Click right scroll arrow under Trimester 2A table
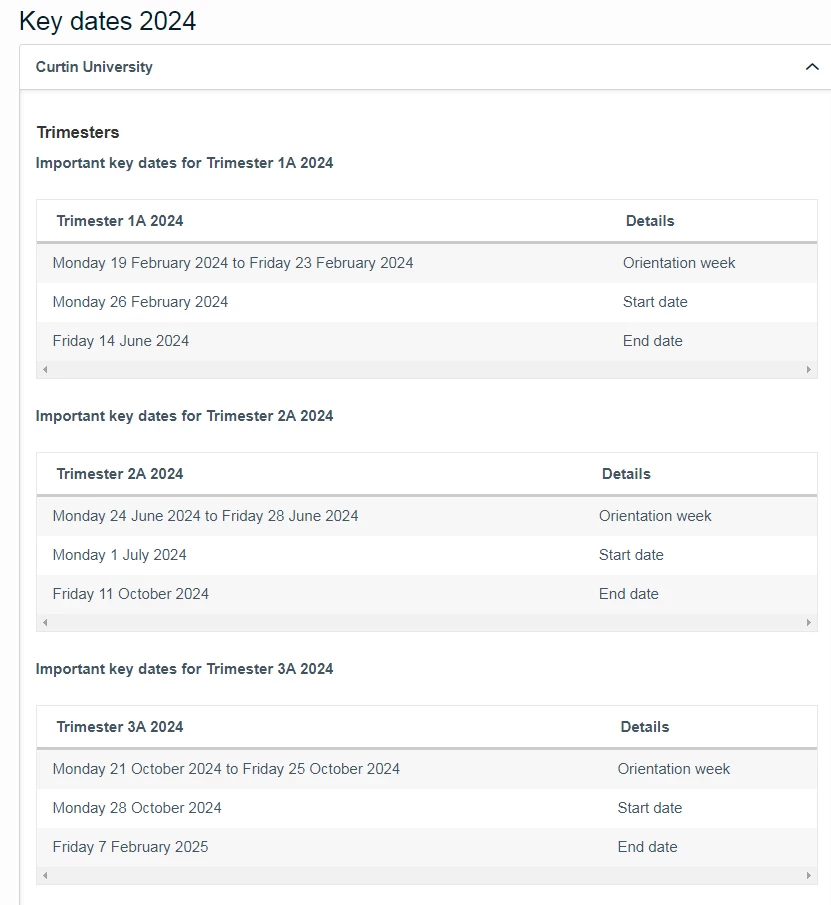 click(x=808, y=622)
